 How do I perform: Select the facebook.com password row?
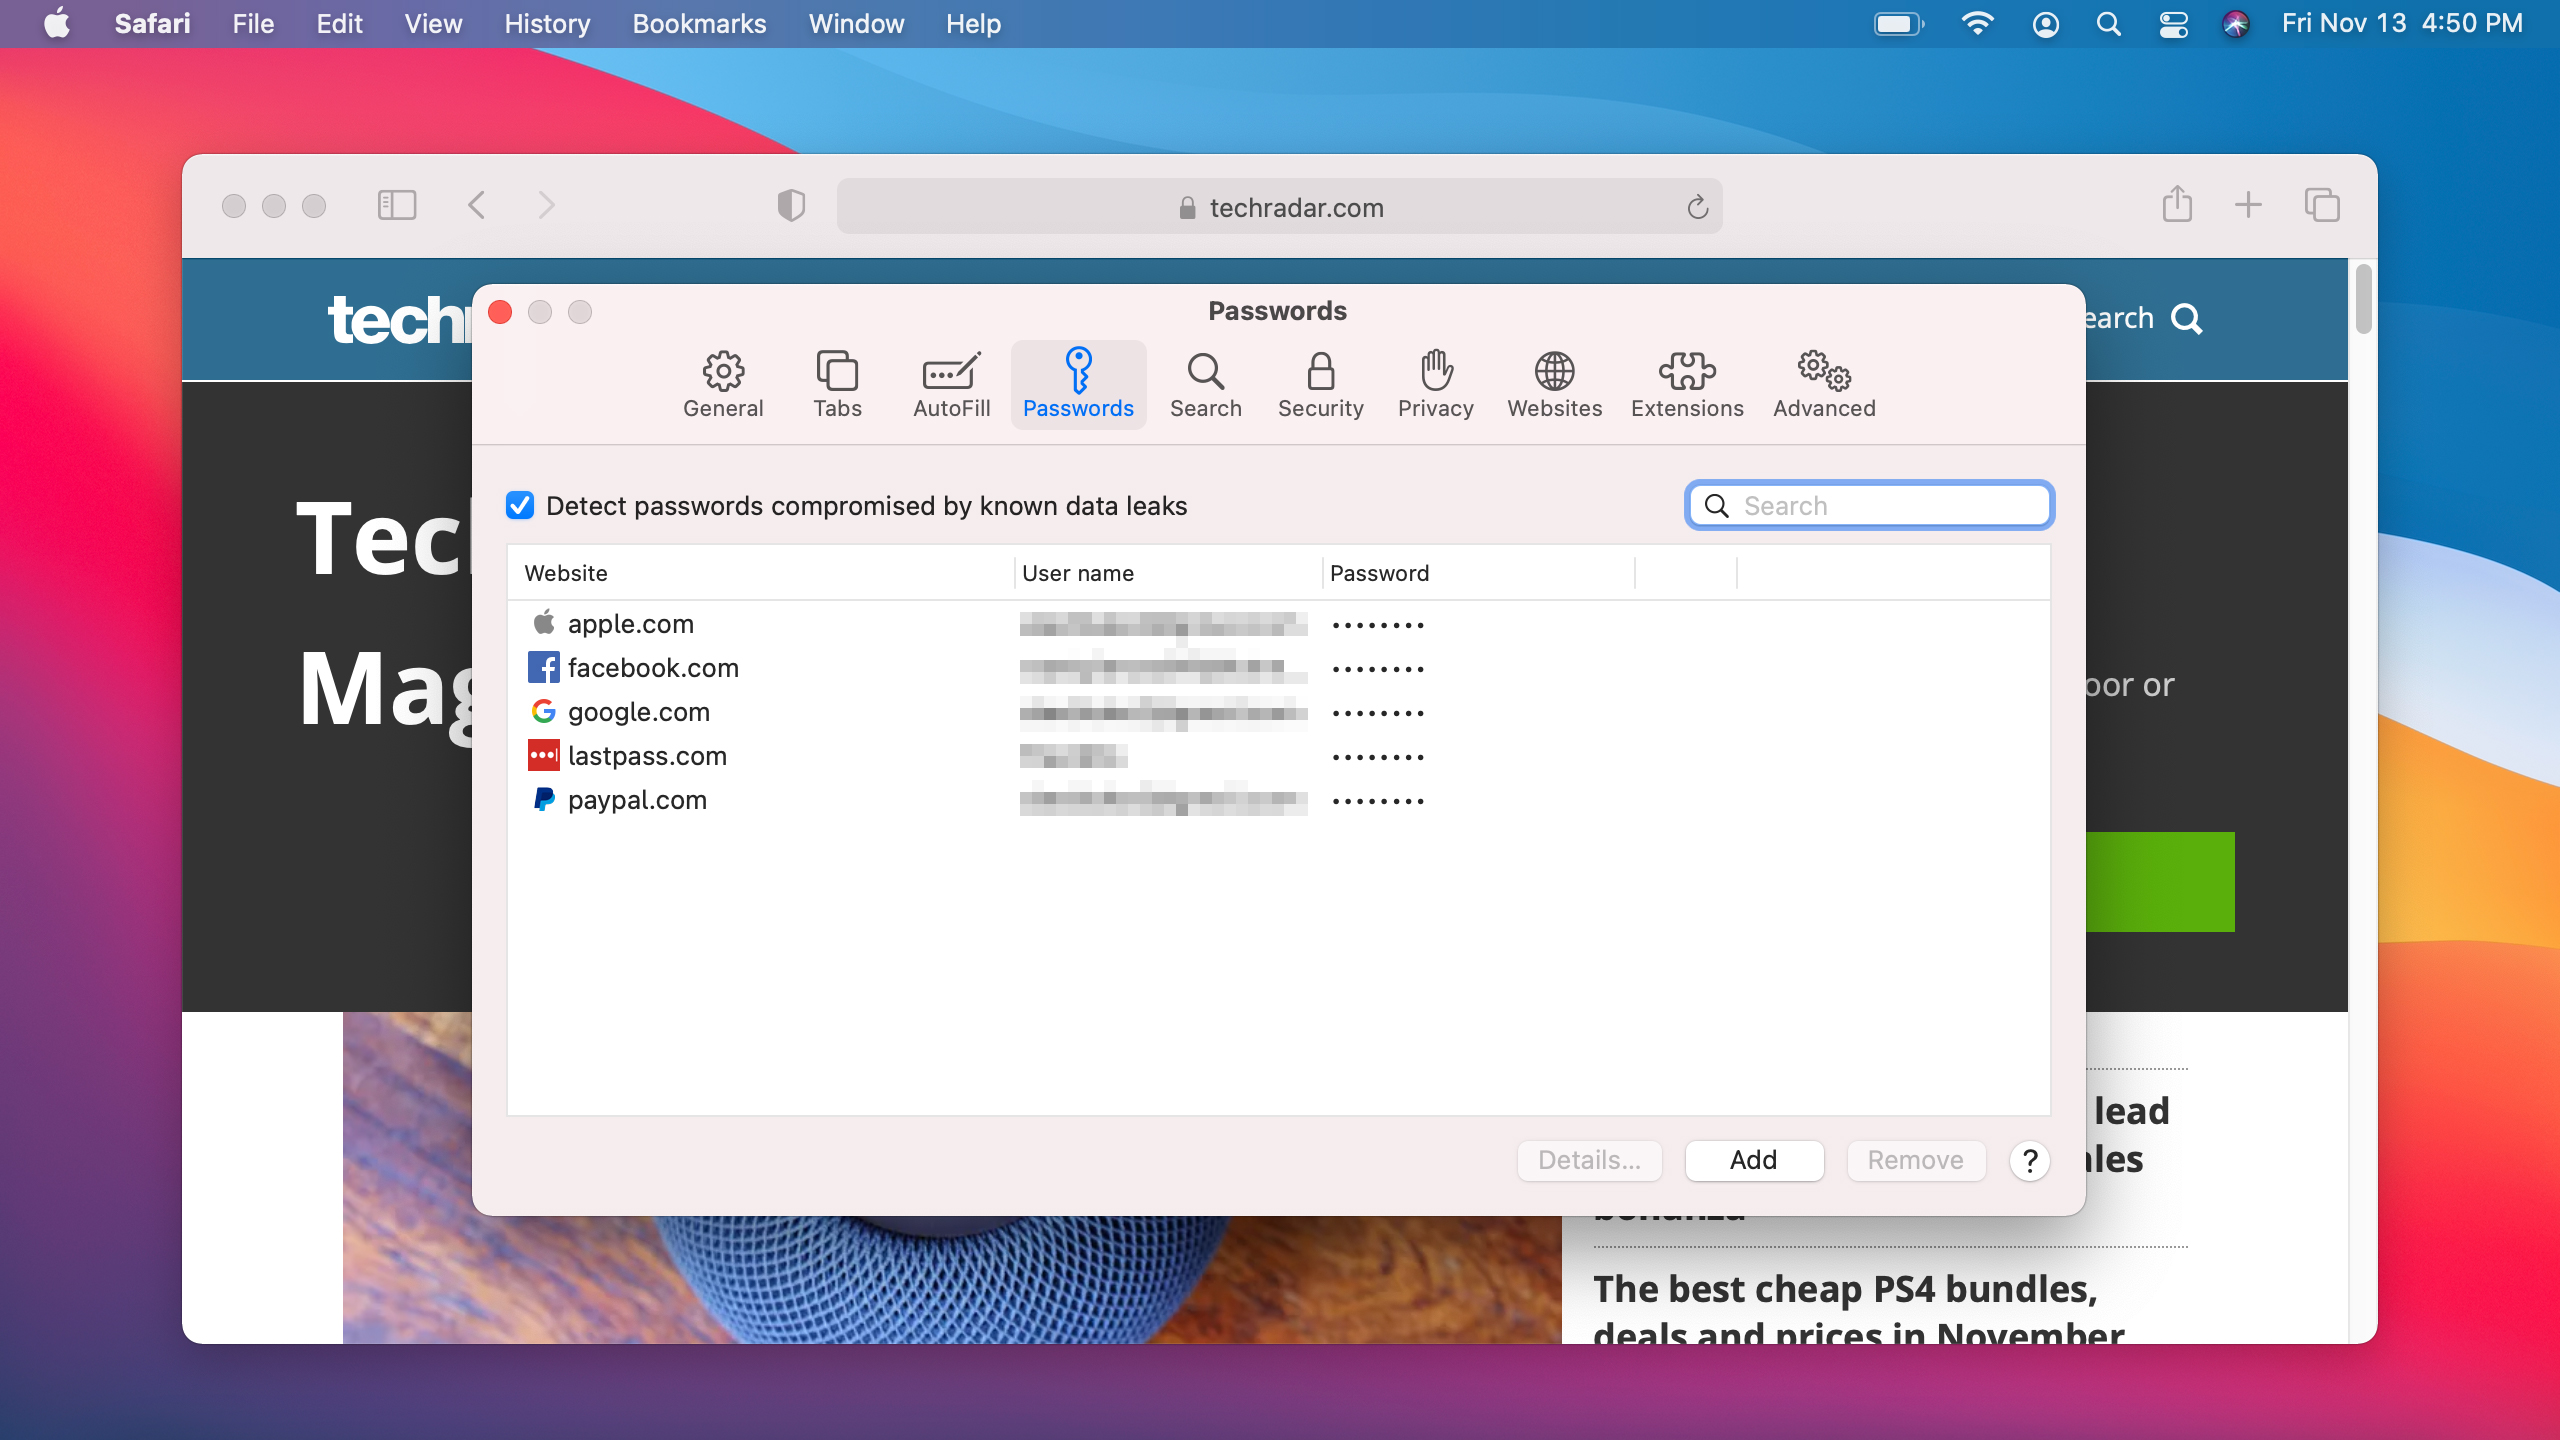[1278, 668]
